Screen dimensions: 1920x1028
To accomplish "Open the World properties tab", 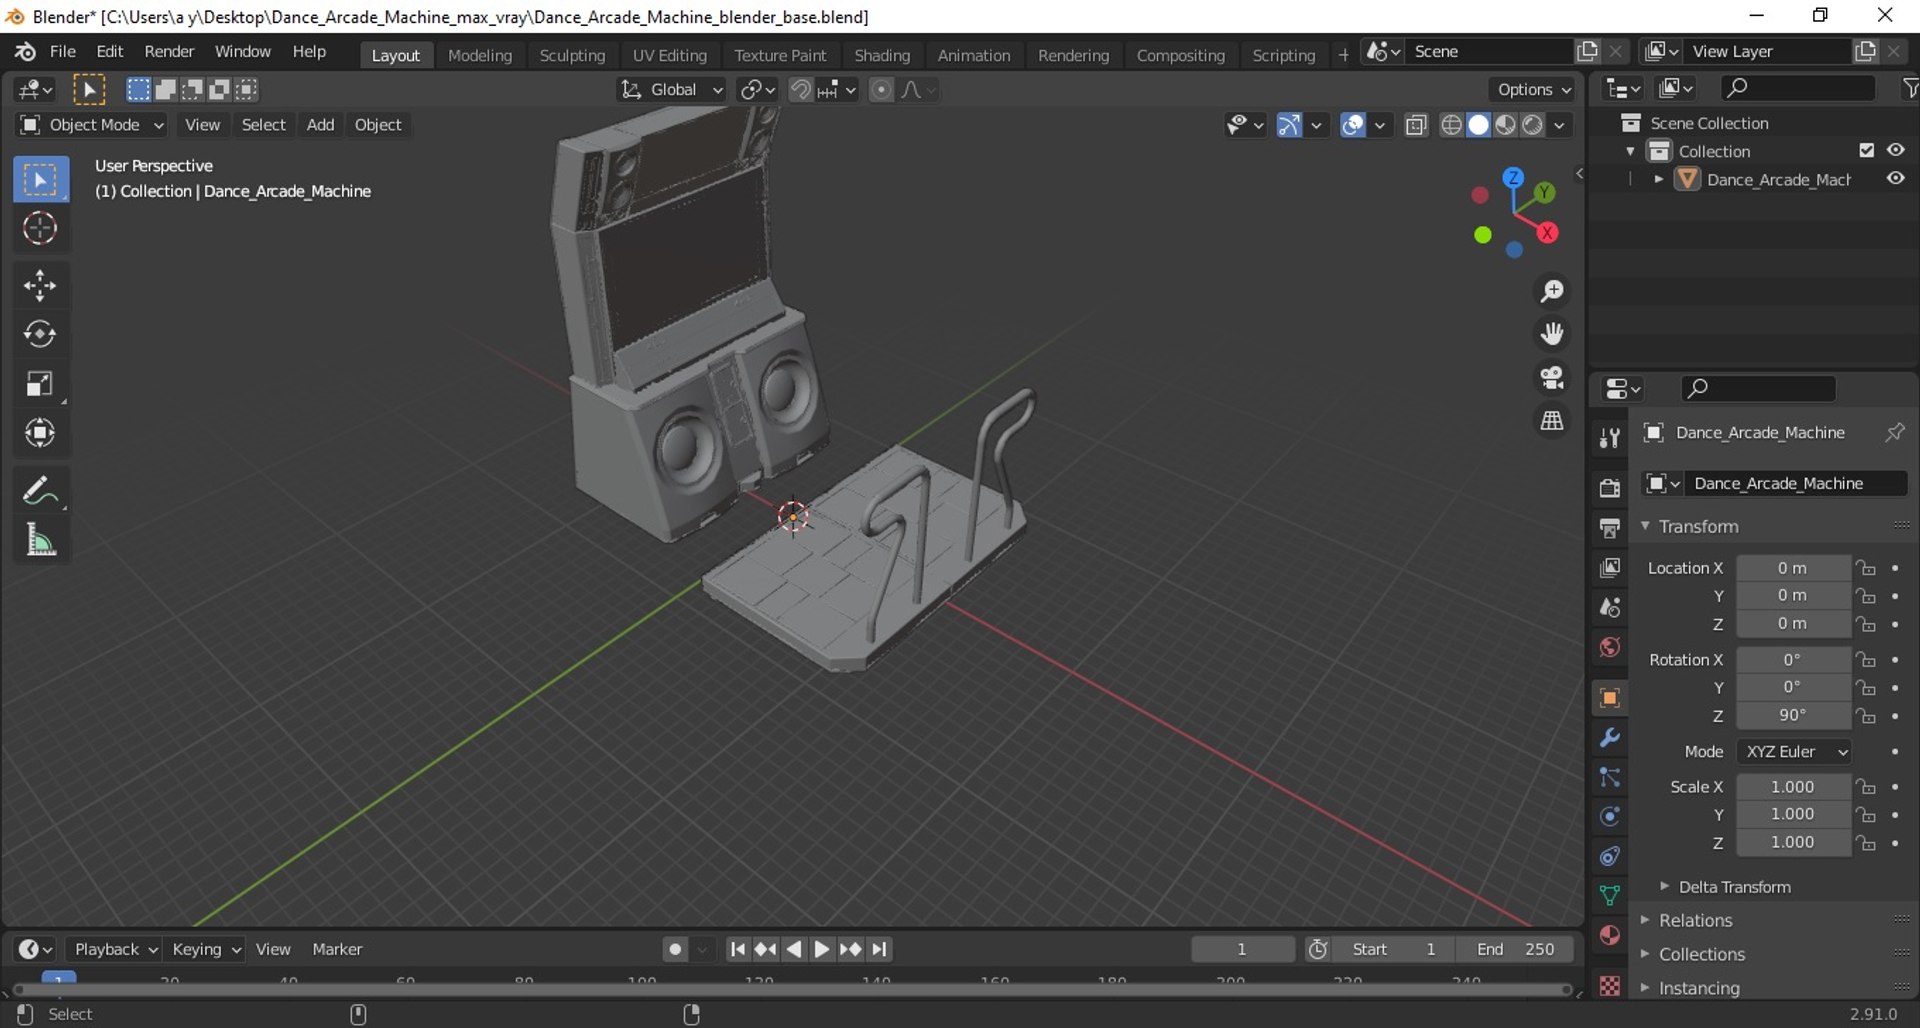I will tap(1609, 647).
